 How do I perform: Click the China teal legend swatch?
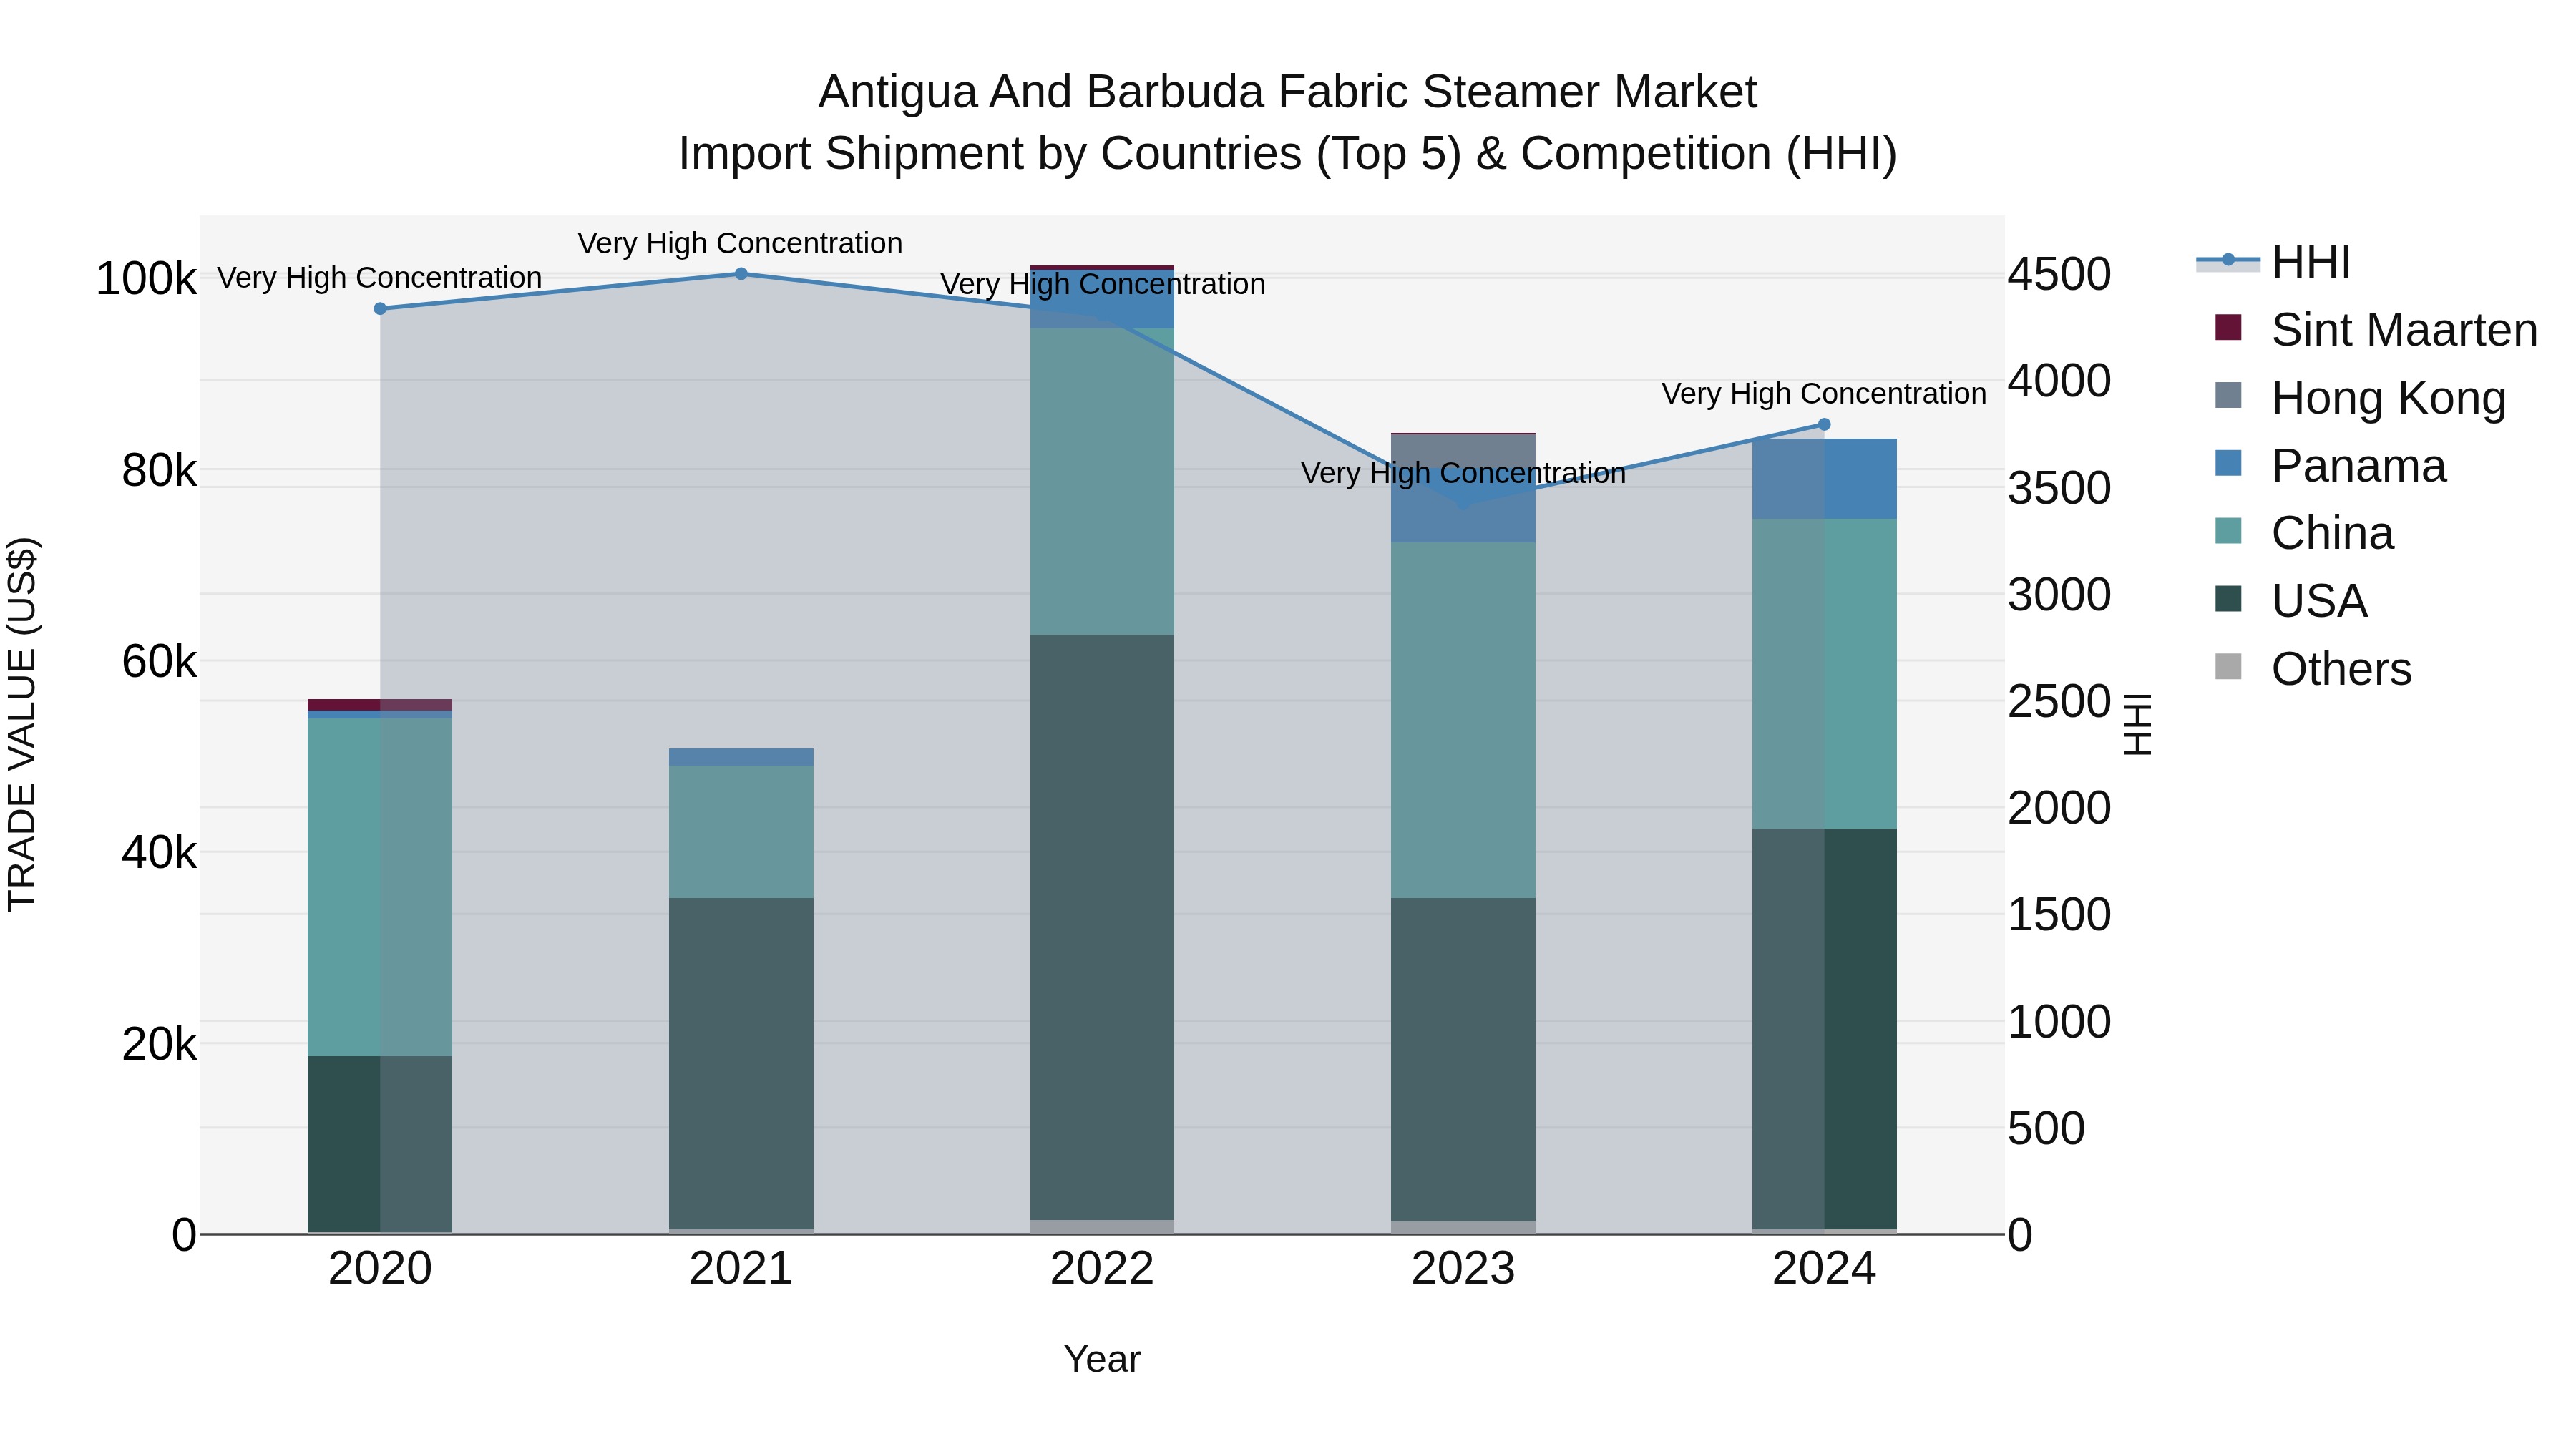click(2228, 530)
